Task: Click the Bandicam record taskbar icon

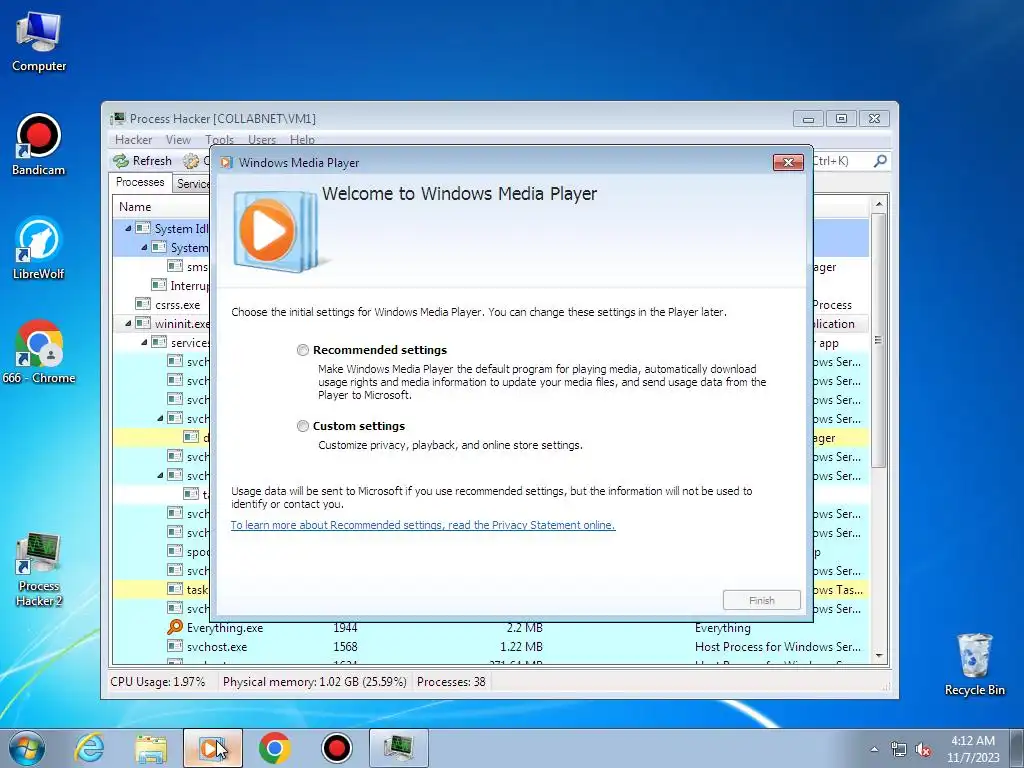Action: pyautogui.click(x=337, y=748)
